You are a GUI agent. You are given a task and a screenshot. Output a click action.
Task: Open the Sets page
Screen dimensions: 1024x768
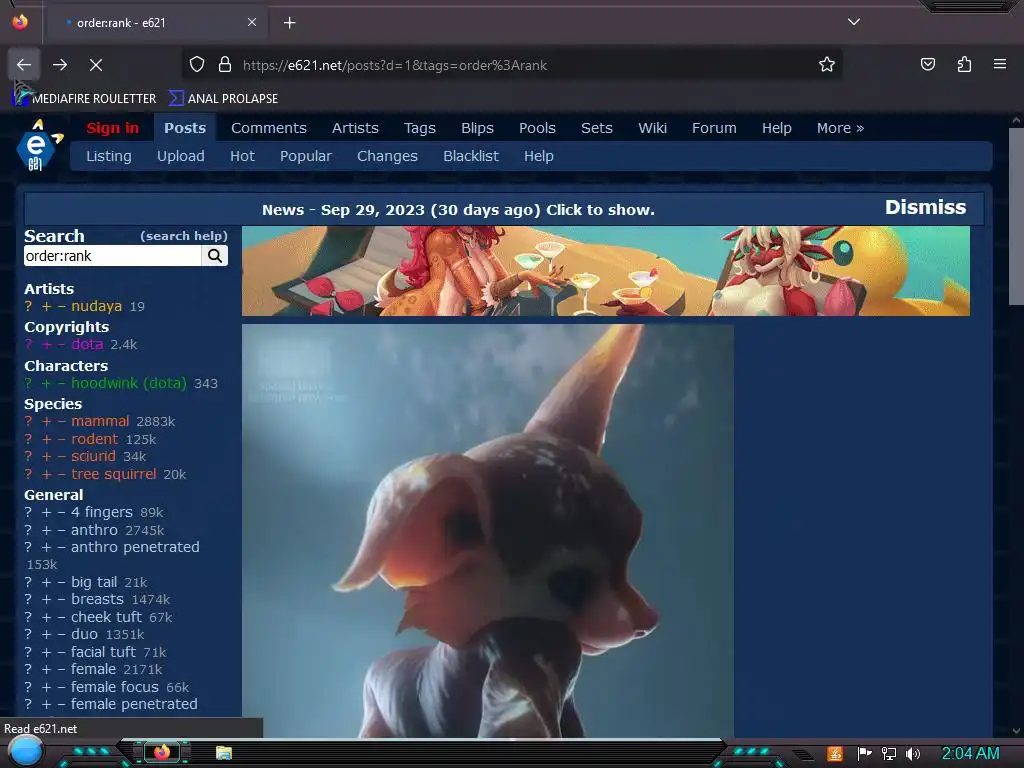[597, 128]
